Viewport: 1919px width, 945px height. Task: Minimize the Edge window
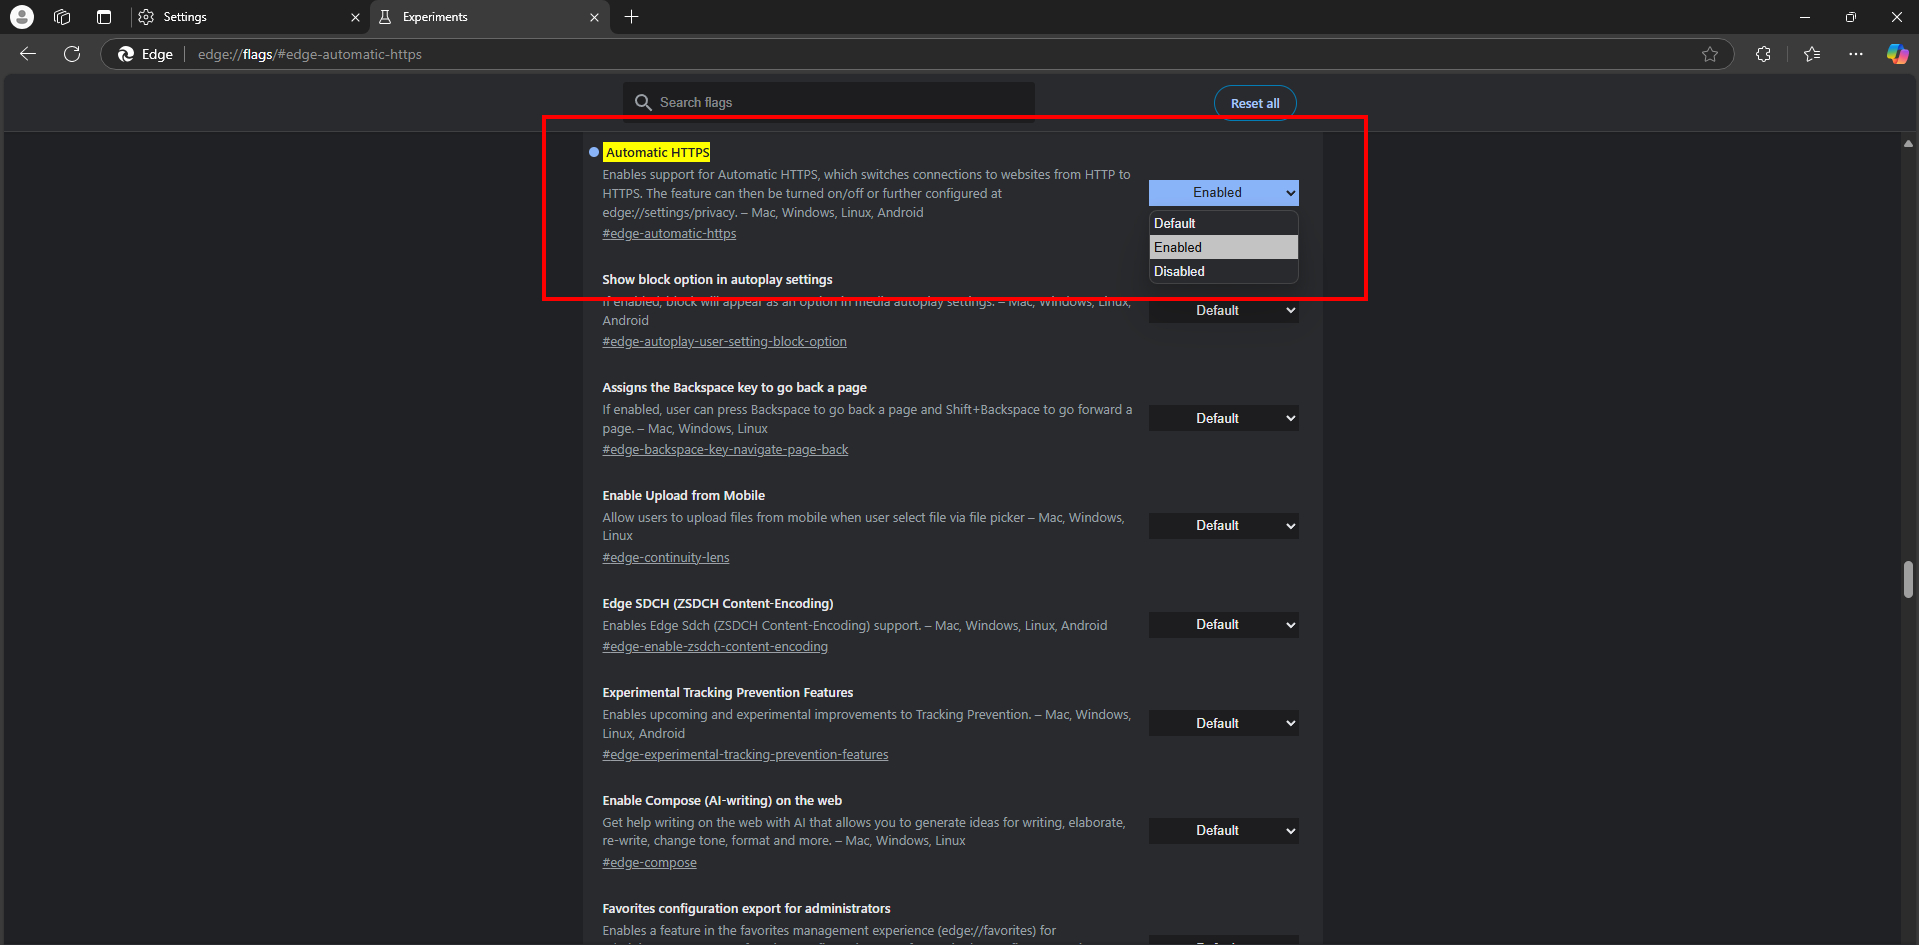point(1804,17)
